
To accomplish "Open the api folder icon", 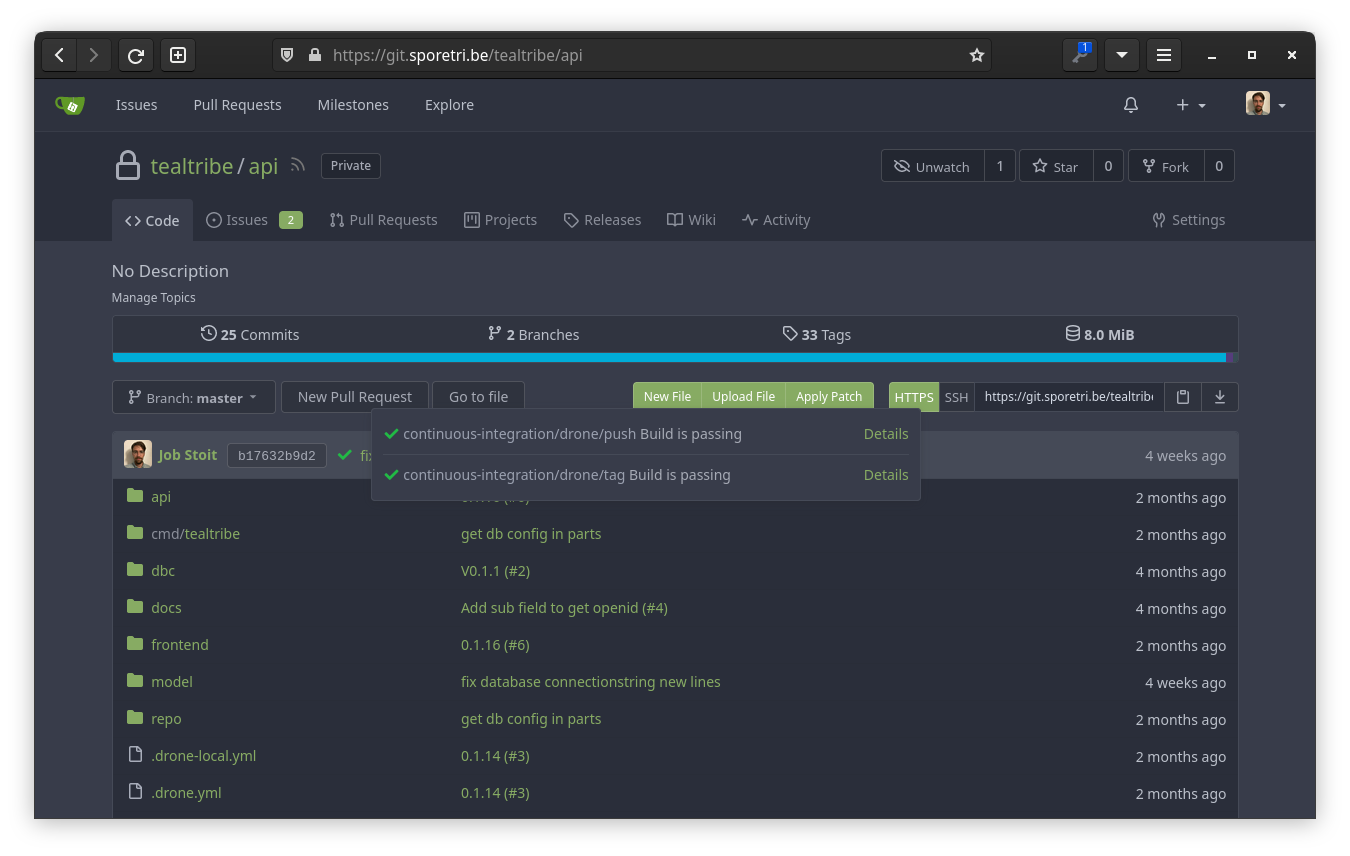I will (x=134, y=496).
